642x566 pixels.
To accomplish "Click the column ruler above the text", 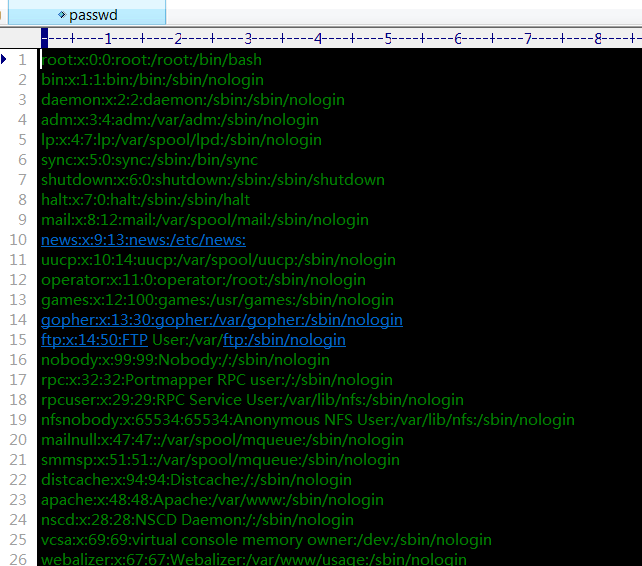I will tap(341, 38).
